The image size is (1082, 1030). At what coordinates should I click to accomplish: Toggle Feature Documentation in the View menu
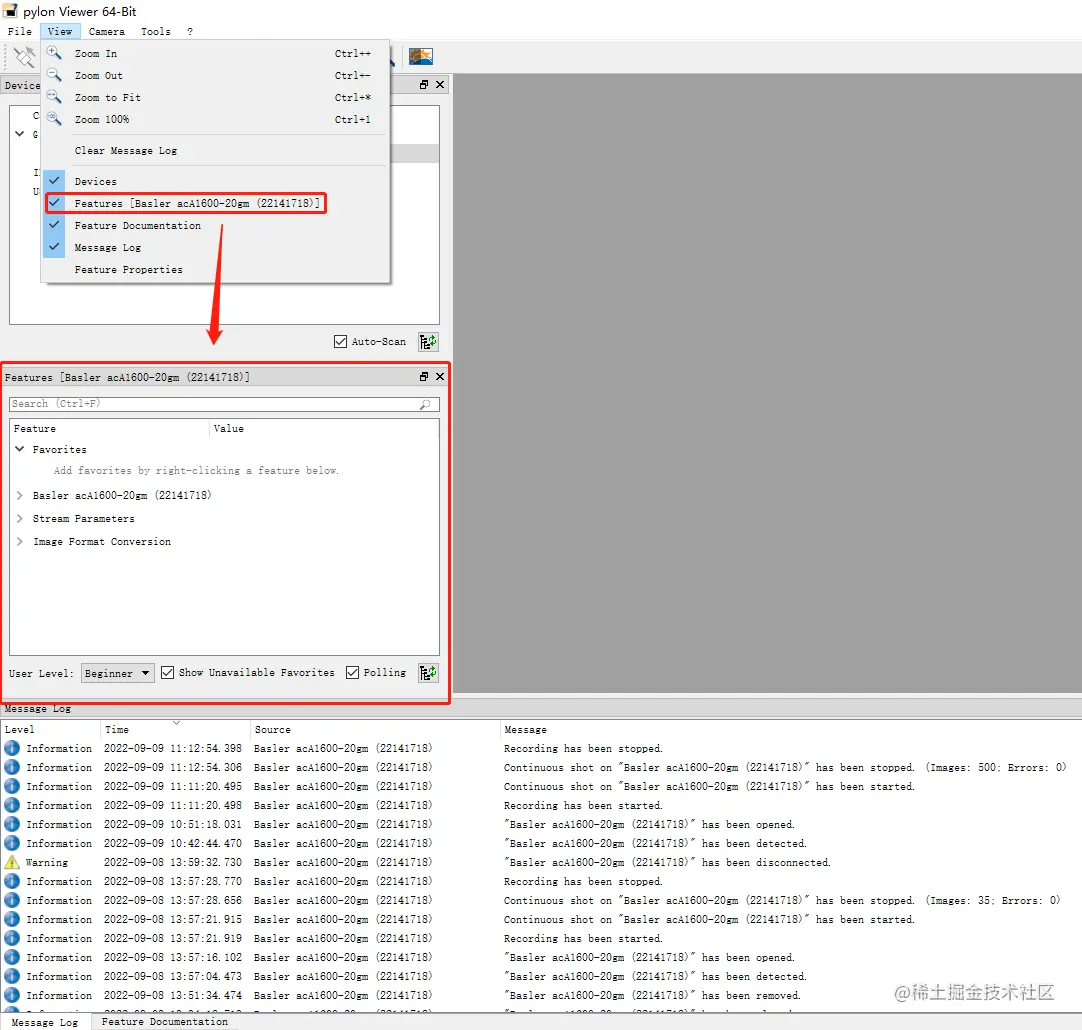215,226
